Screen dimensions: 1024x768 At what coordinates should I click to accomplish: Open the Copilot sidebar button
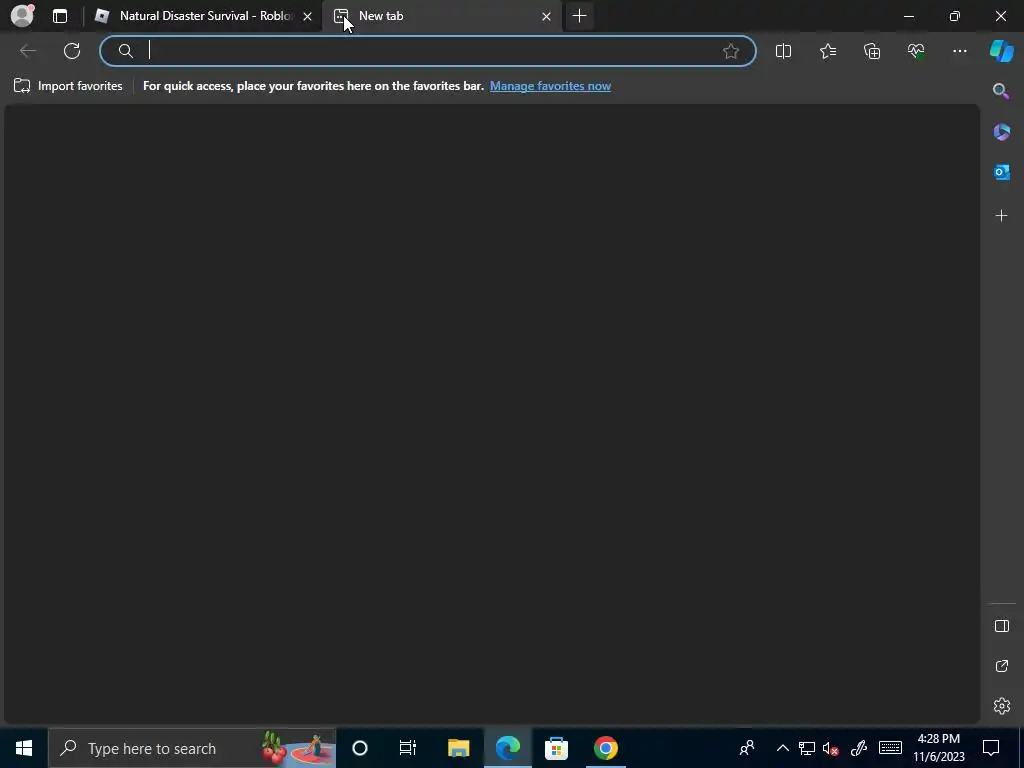[1001, 51]
